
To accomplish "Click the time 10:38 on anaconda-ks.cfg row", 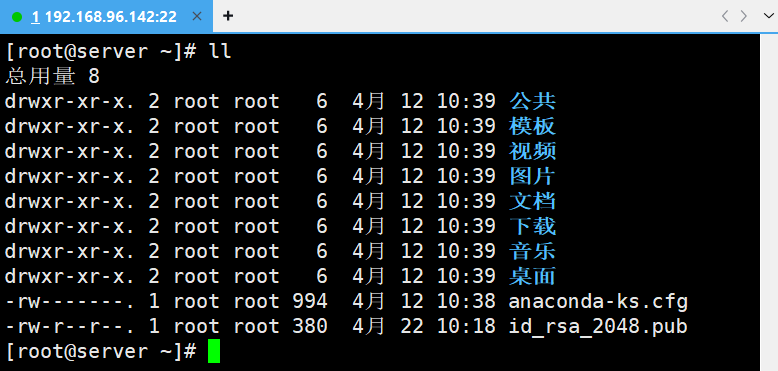I will click(x=466, y=302).
